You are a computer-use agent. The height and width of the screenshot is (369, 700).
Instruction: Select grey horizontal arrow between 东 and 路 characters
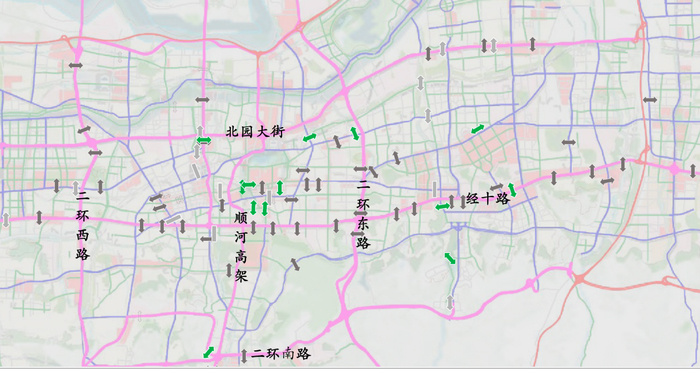click(358, 234)
